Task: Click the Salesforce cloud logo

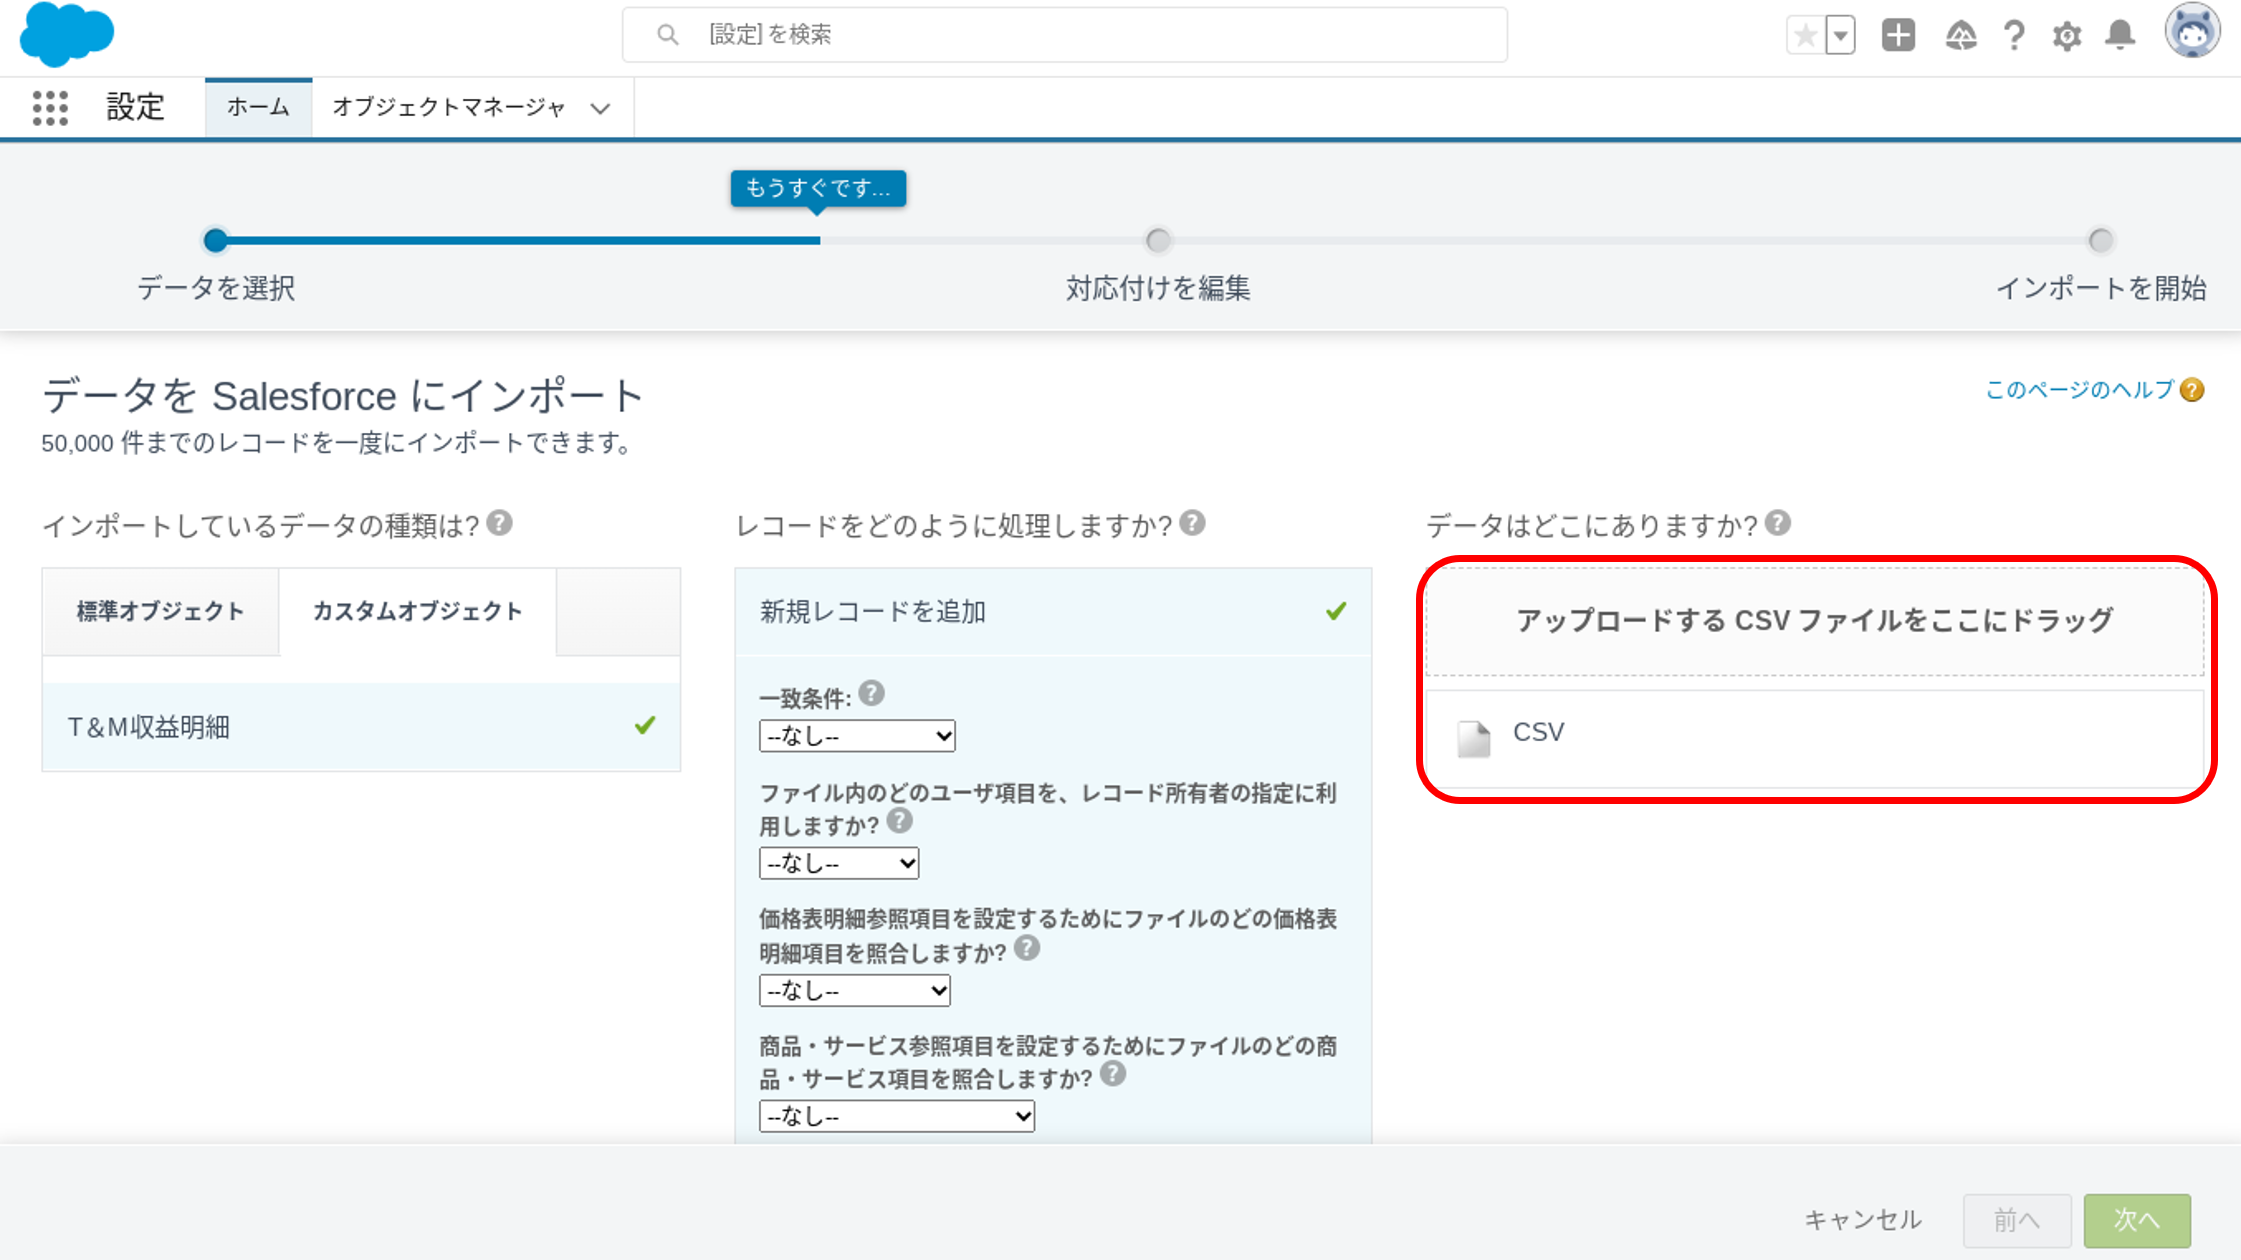Action: [x=67, y=34]
